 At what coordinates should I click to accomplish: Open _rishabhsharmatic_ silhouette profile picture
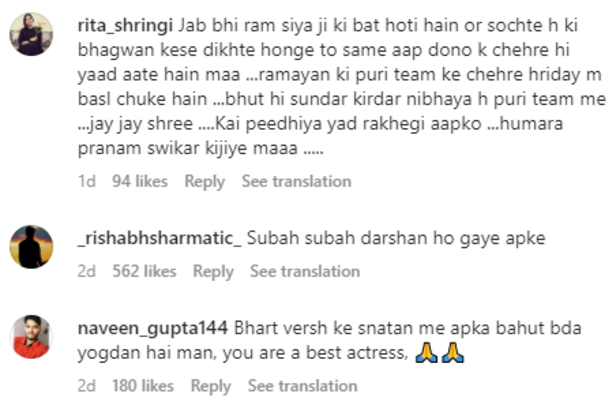(31, 247)
